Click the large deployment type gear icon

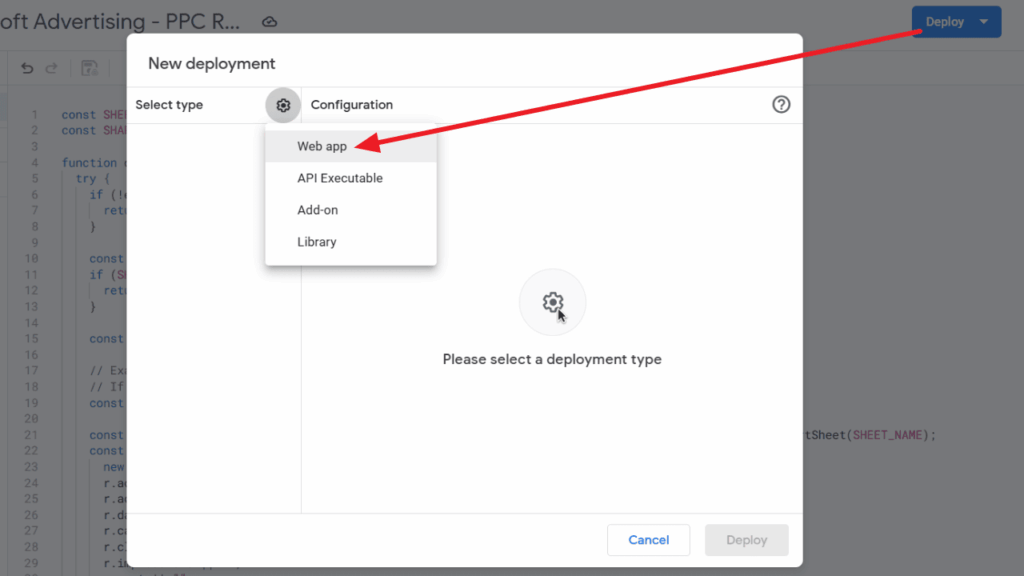pyautogui.click(x=553, y=302)
